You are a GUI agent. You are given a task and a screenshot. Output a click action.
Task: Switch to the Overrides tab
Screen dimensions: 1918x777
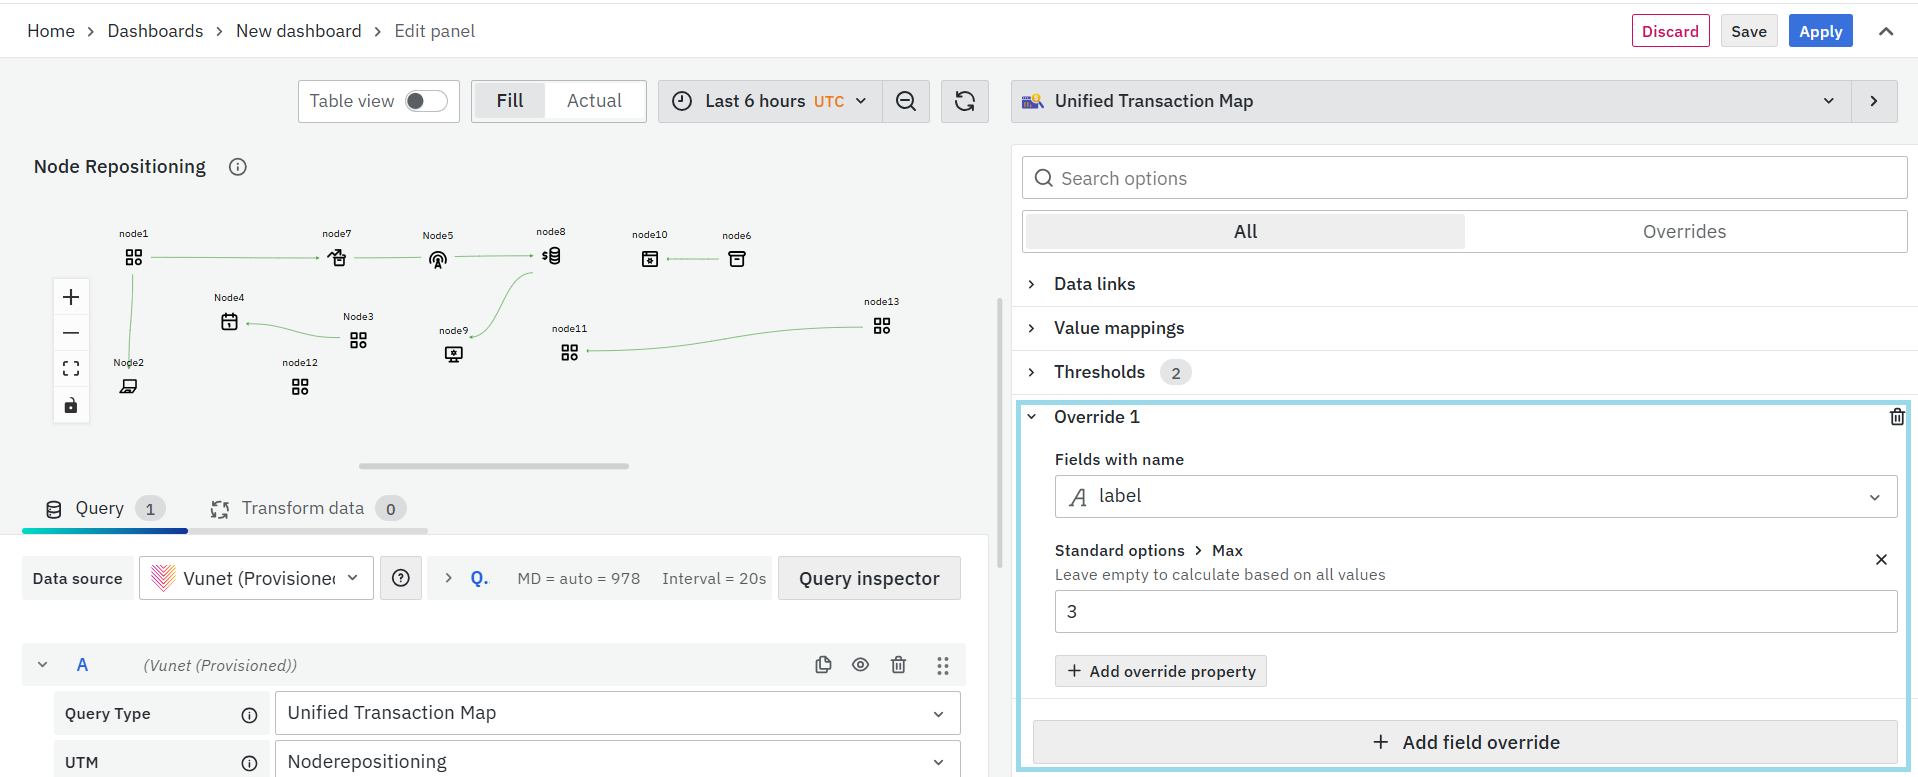[1684, 232]
